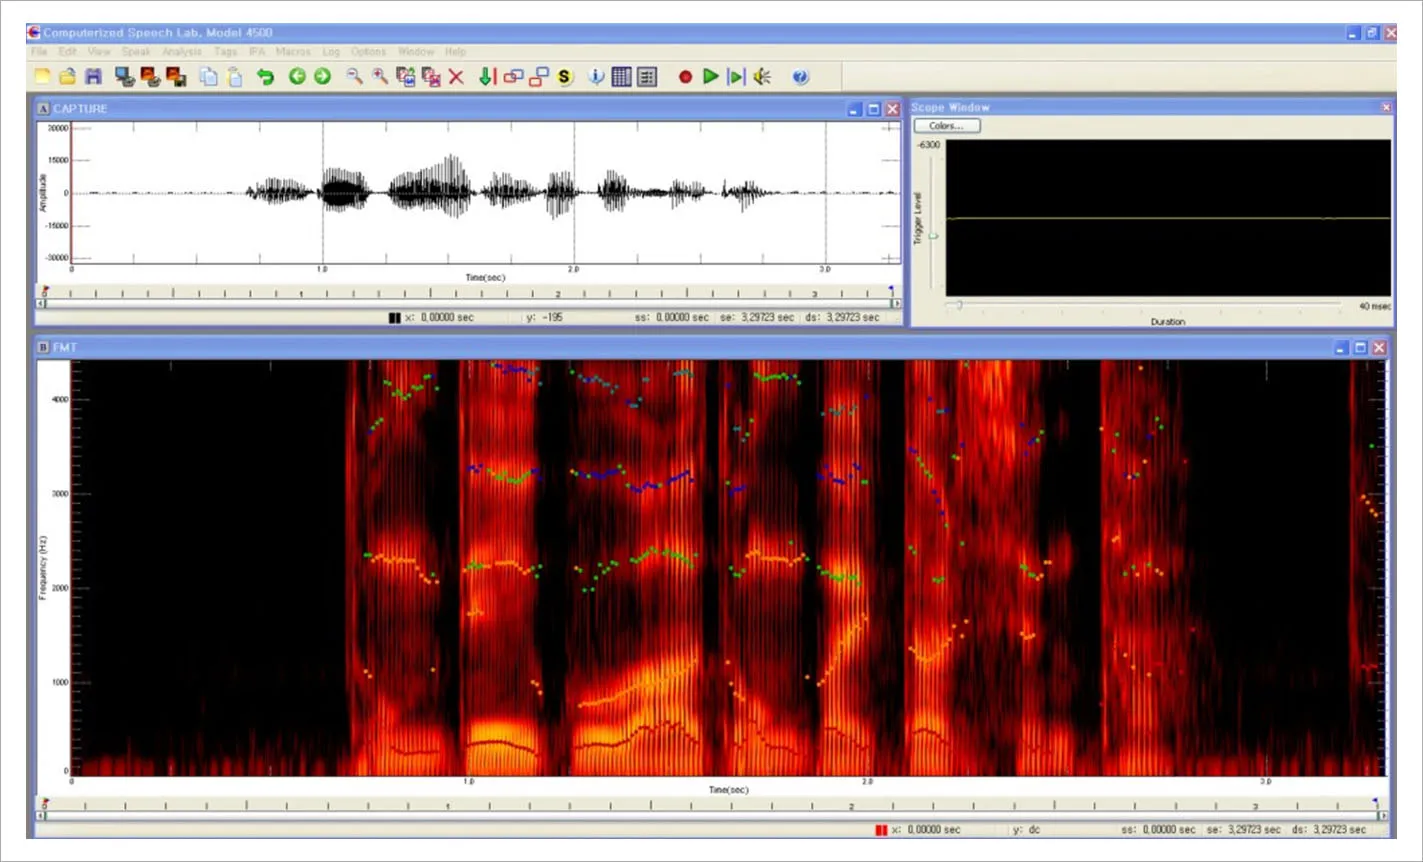Click the Trigger Level slider handle
Viewport: 1423px width, 862px height.
point(933,236)
